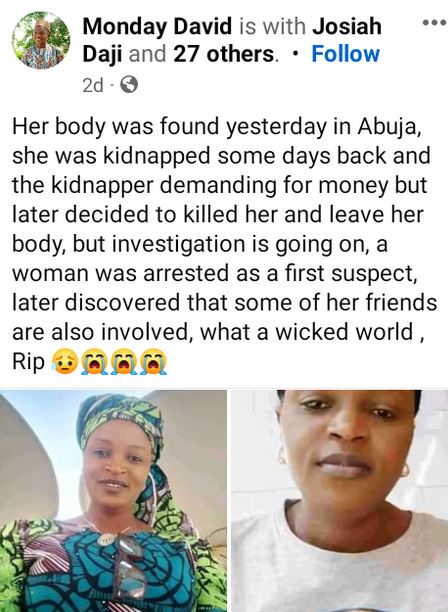Click the globe public privacy icon
The width and height of the screenshot is (448, 612).
[x=129, y=84]
